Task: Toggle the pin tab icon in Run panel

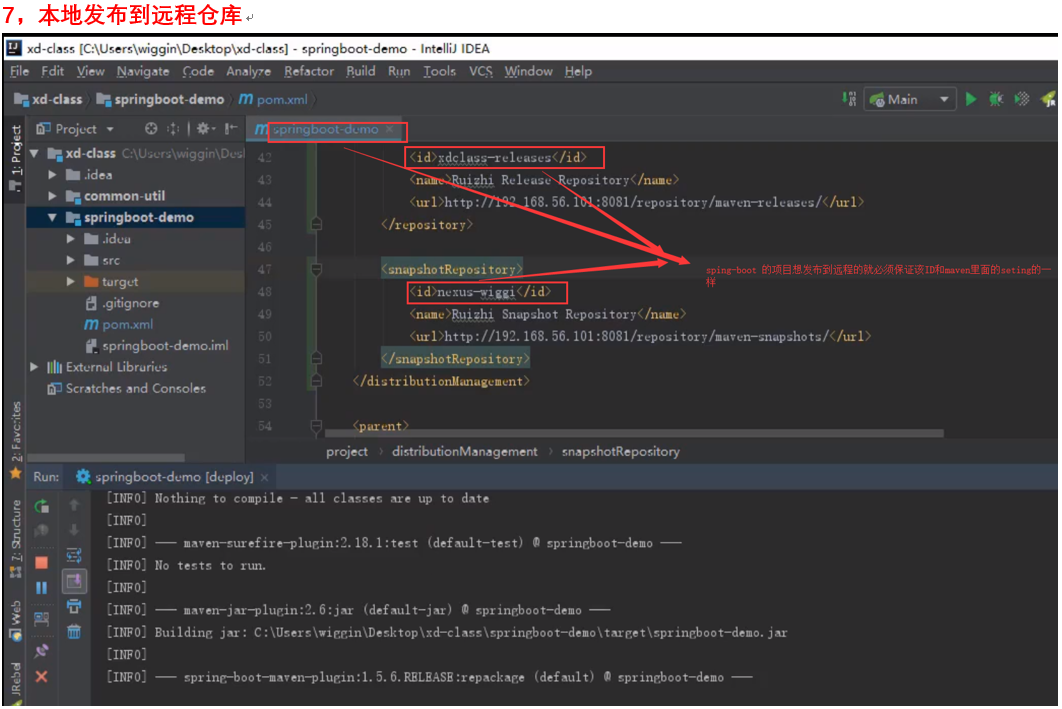Action: coord(42,650)
